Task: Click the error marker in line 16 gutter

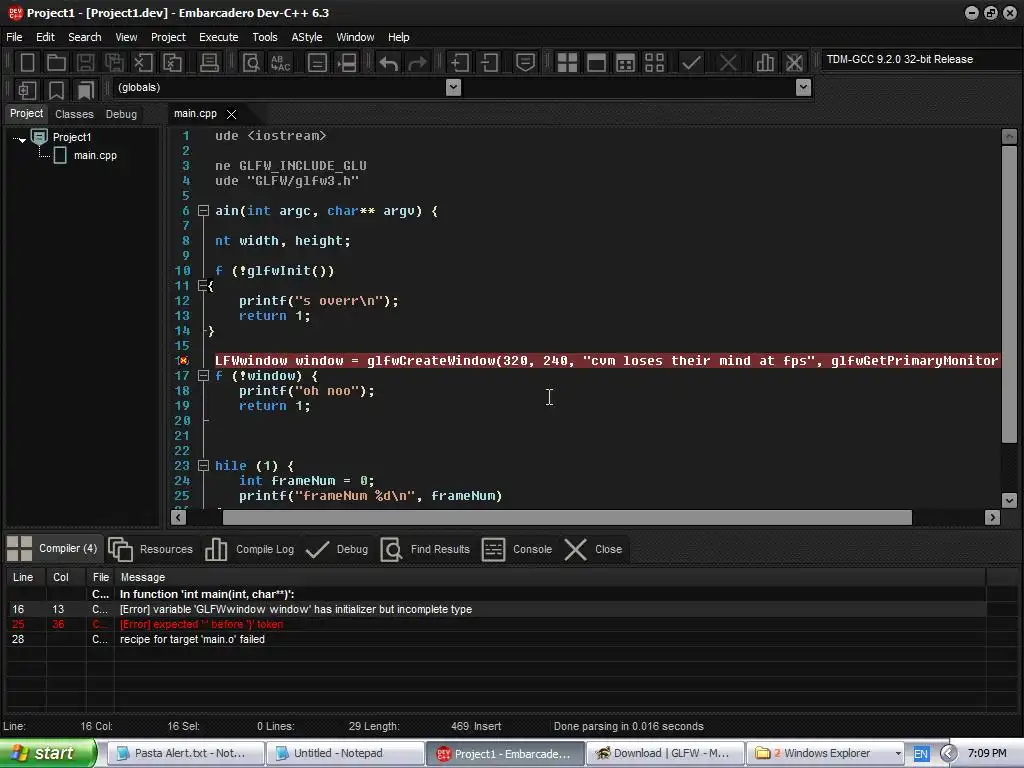Action: [184, 360]
